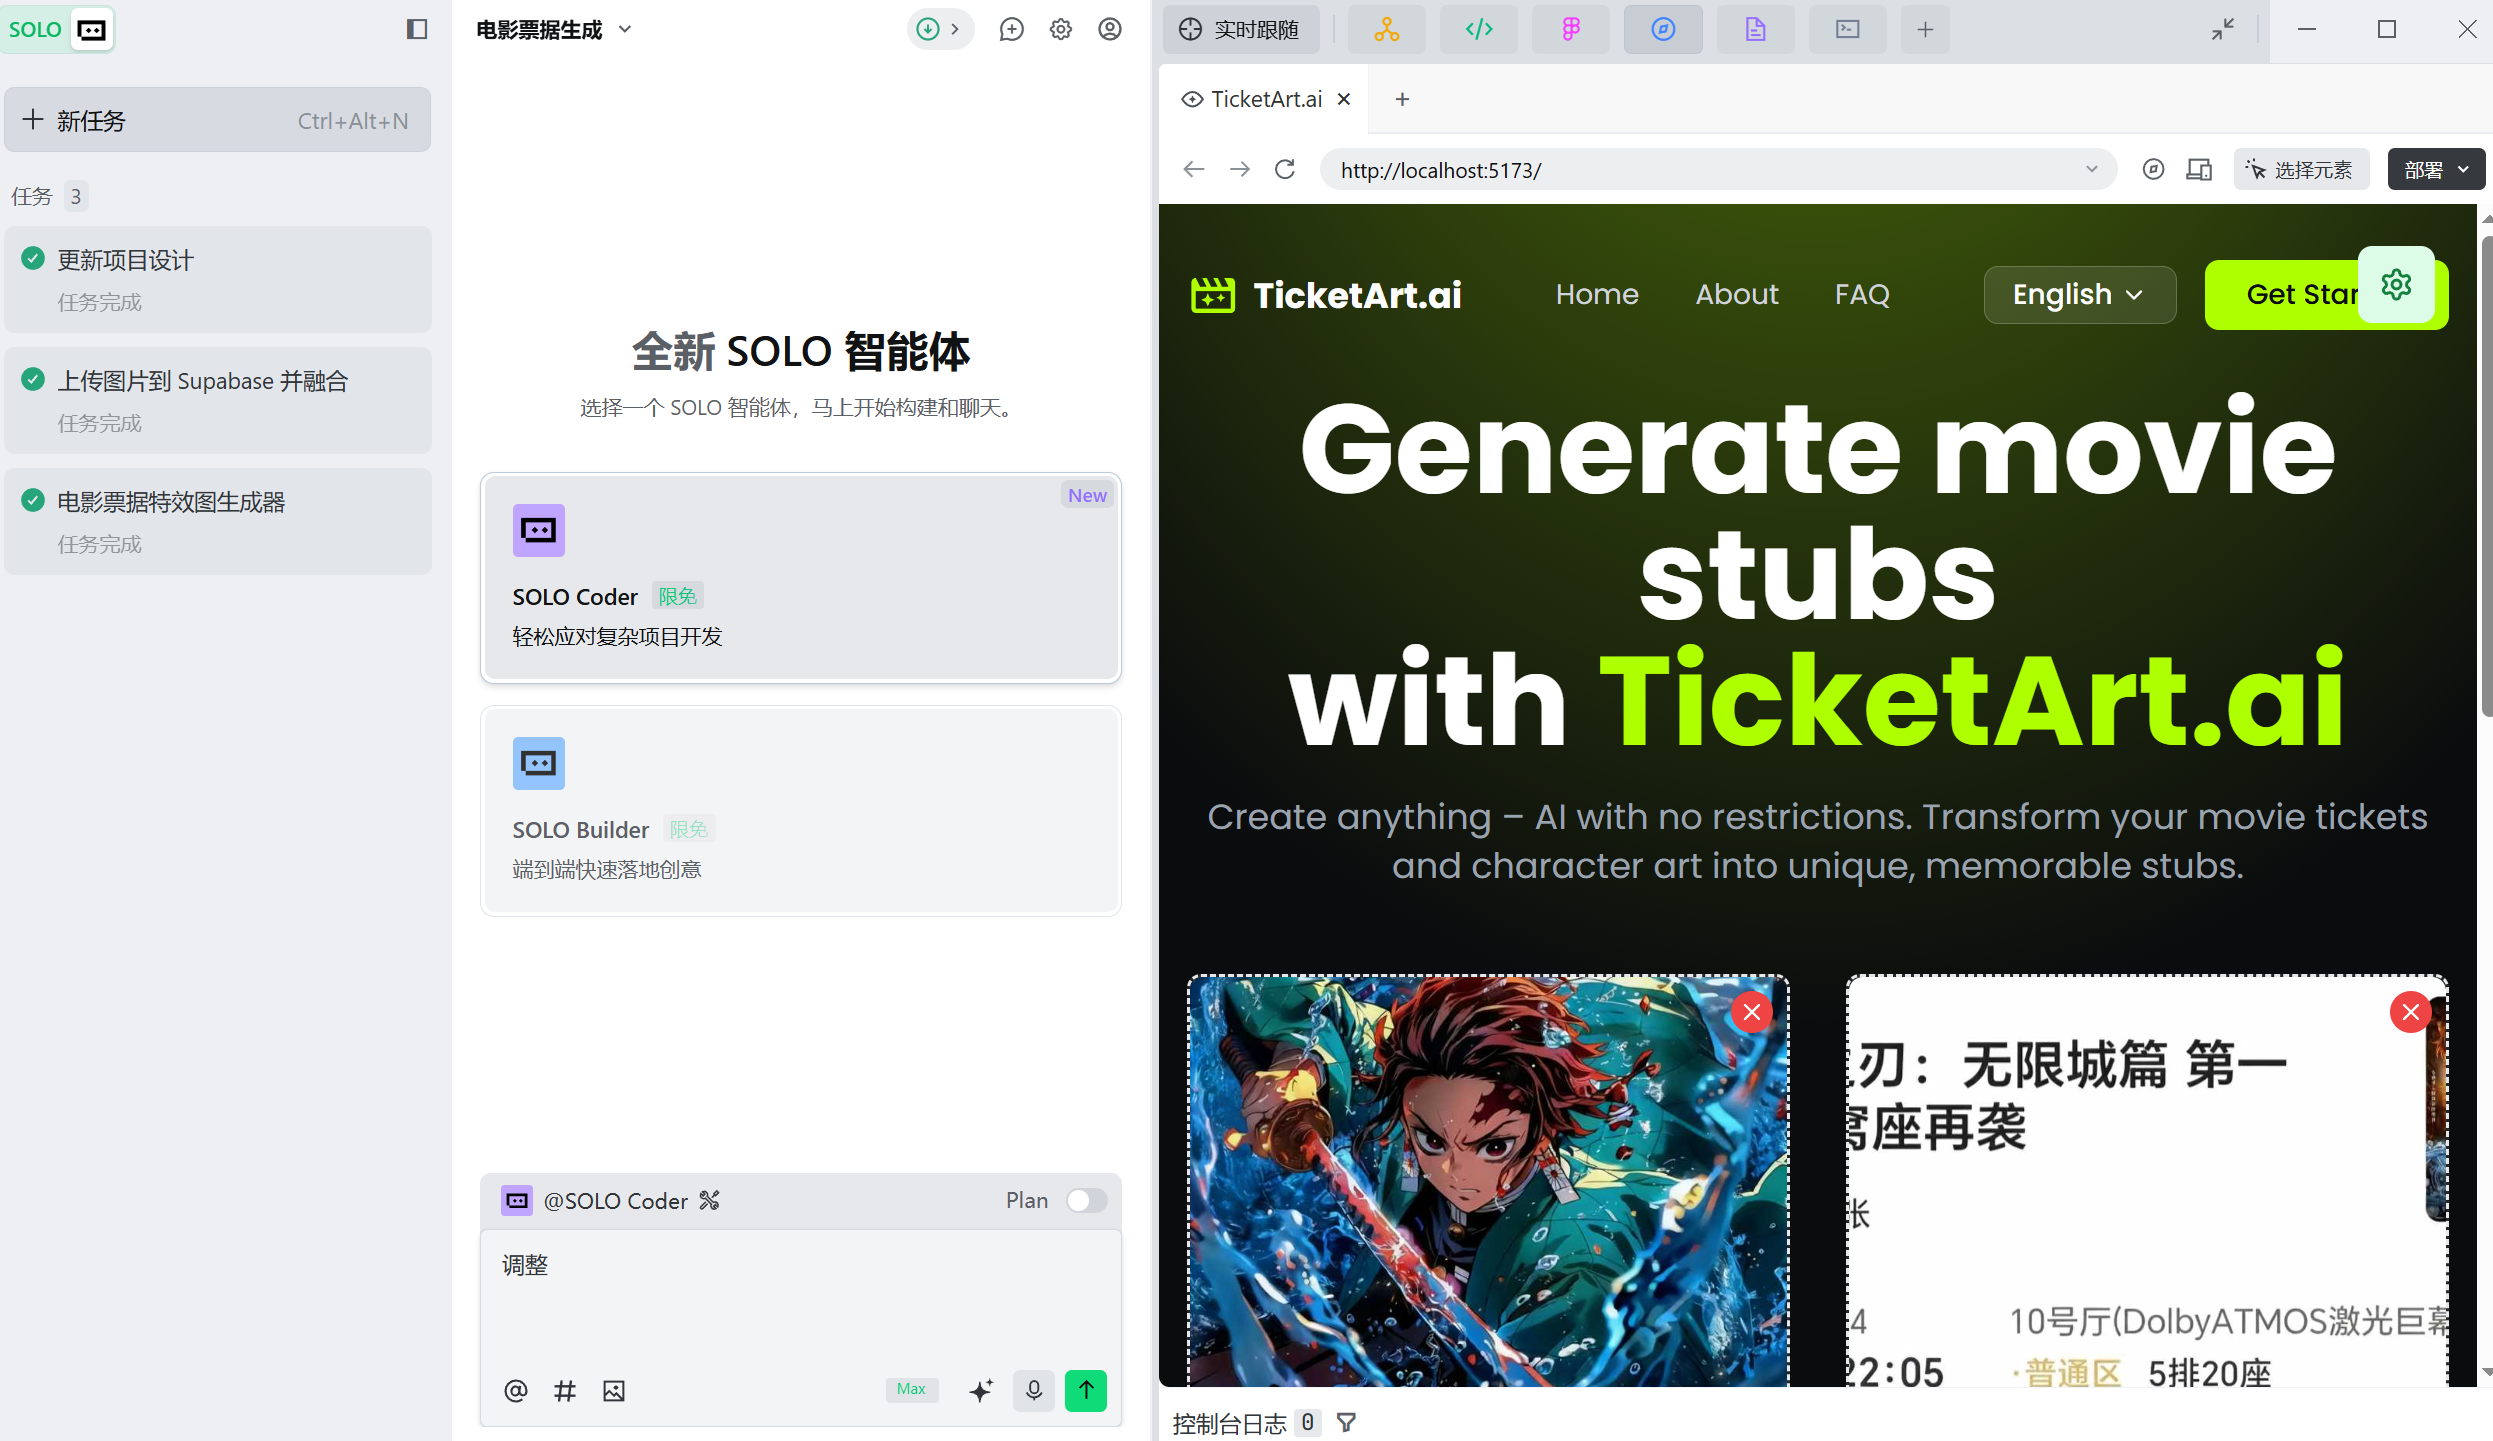The image size is (2493, 1441).
Task: Collapse the left sidebar panel
Action: (x=417, y=29)
